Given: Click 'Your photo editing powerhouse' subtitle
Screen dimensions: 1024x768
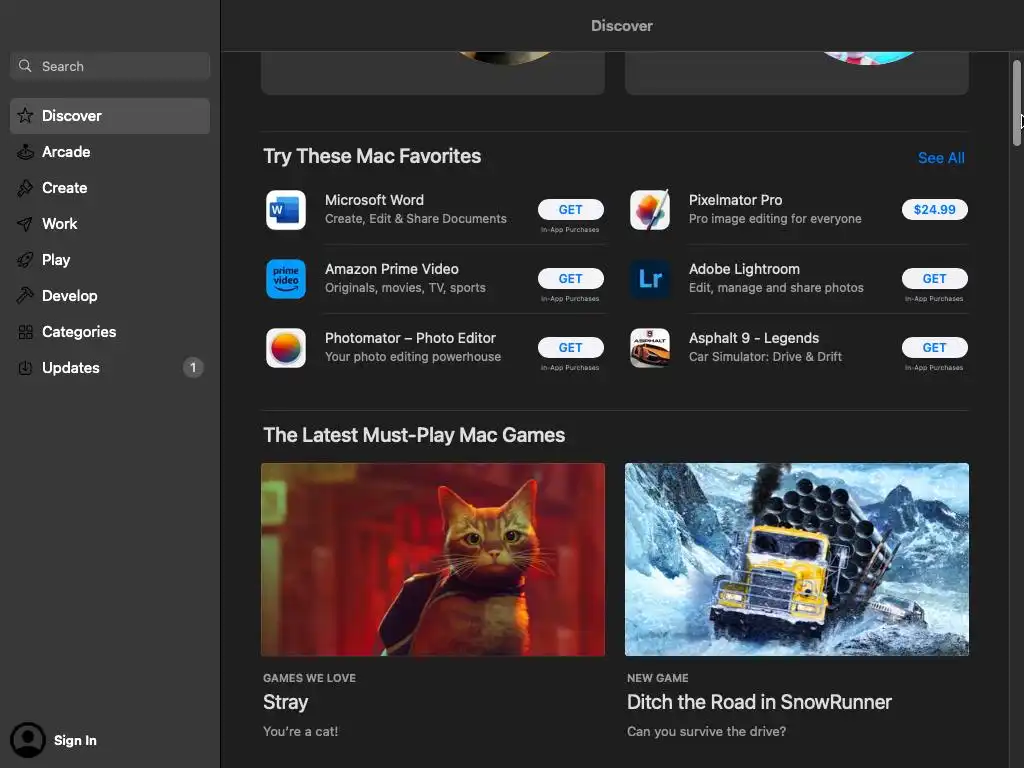Looking at the screenshot, I should (x=413, y=357).
